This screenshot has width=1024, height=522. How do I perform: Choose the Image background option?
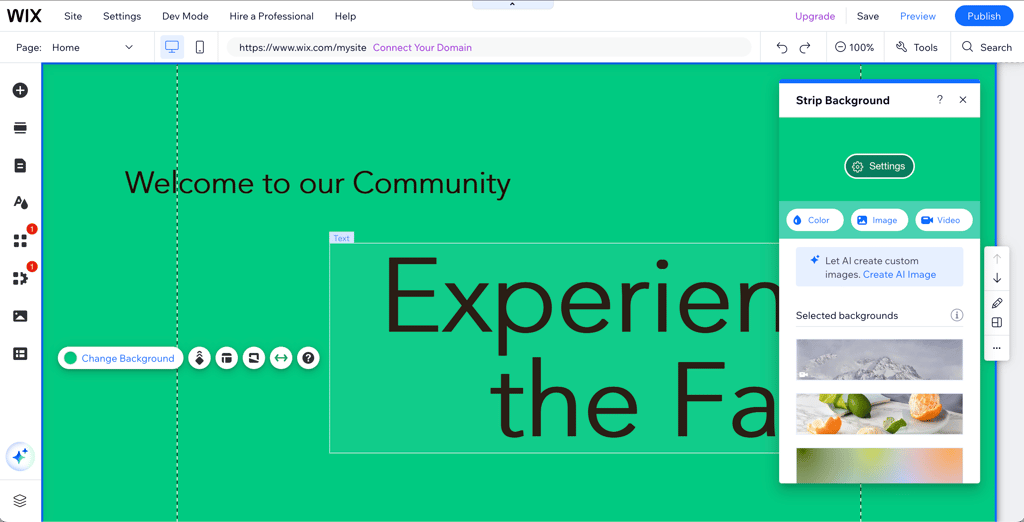(x=879, y=220)
